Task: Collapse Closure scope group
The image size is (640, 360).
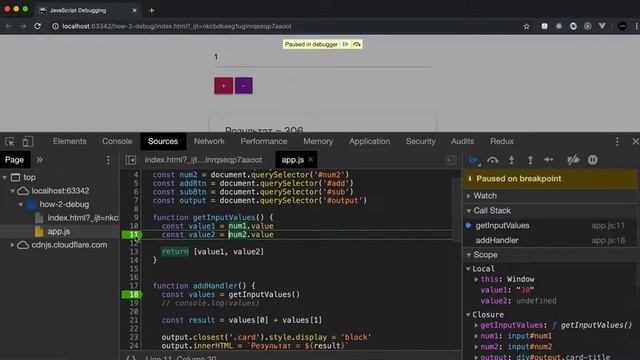Action: click(x=468, y=315)
